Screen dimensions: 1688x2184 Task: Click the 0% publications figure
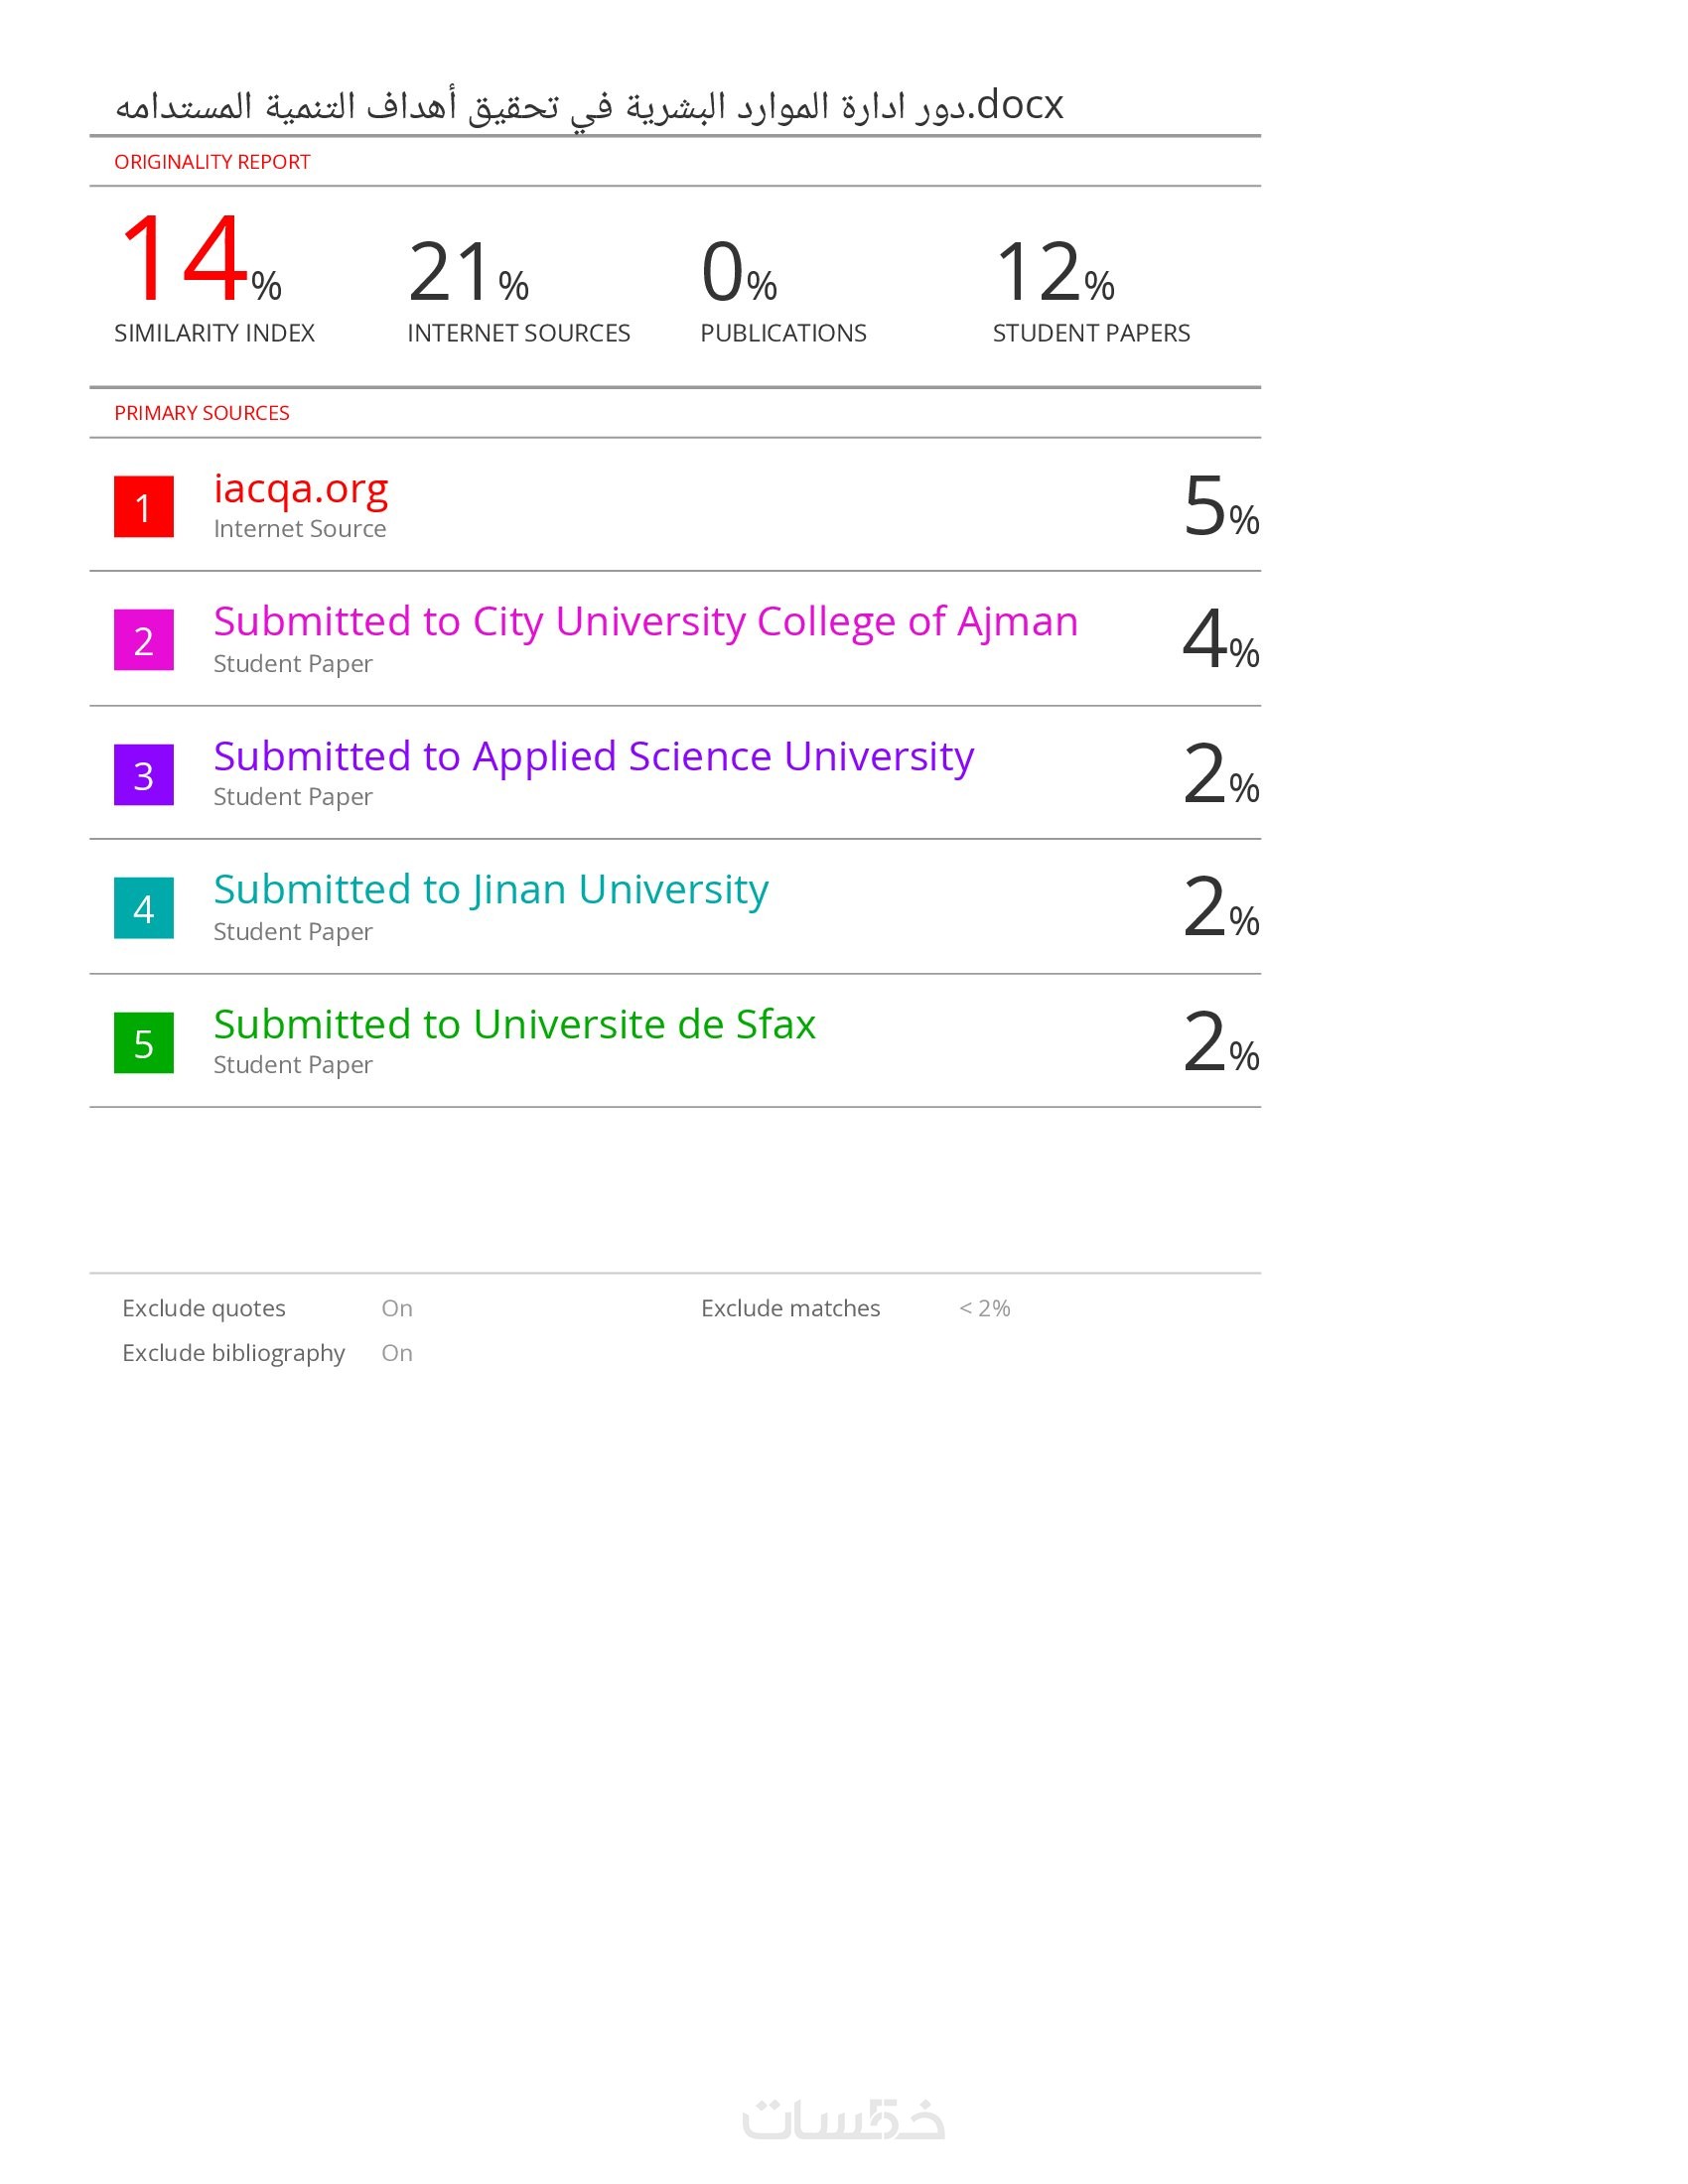pos(738,272)
